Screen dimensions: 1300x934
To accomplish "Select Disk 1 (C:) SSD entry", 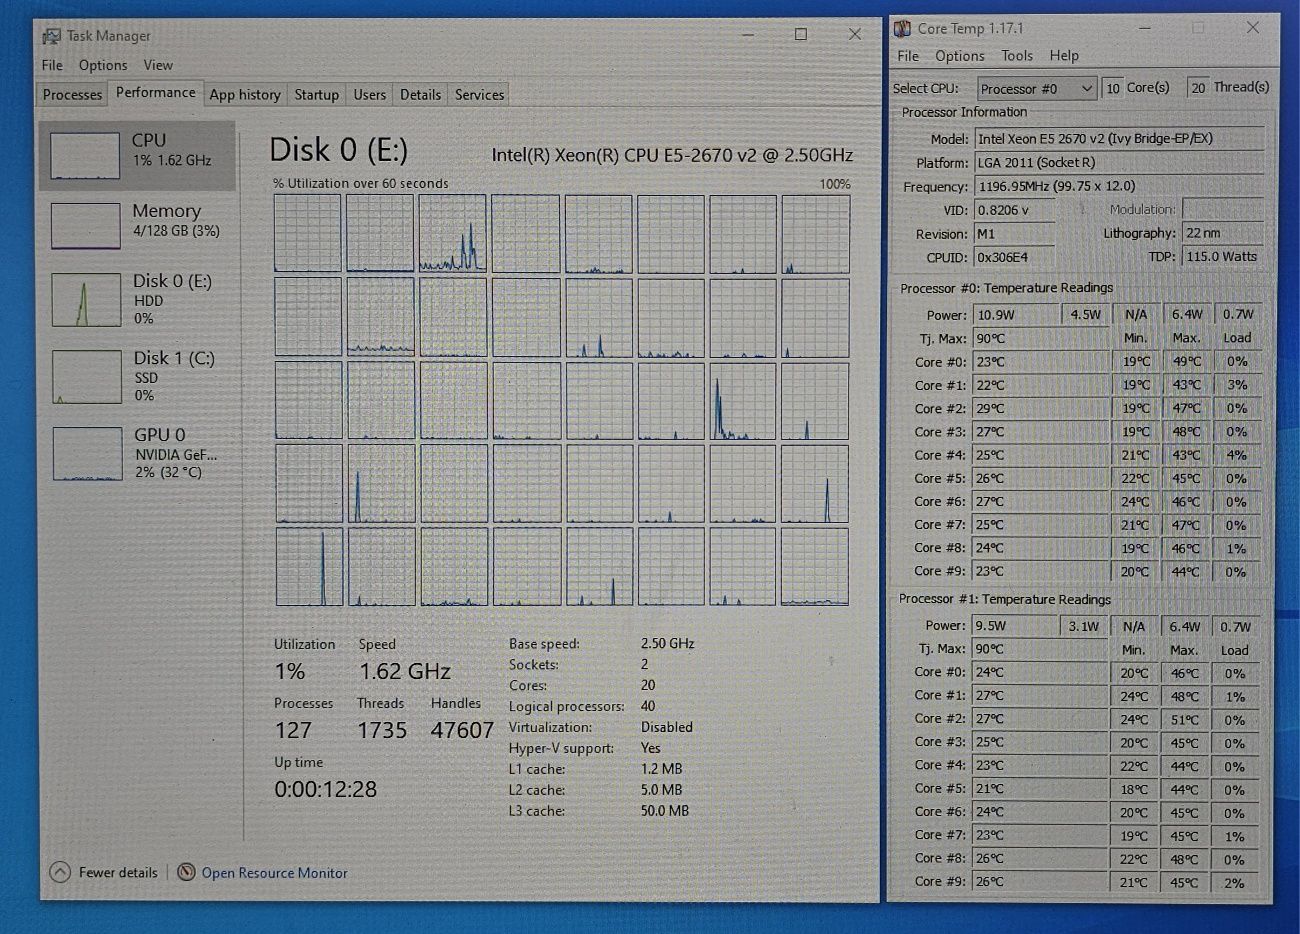I will (x=138, y=375).
